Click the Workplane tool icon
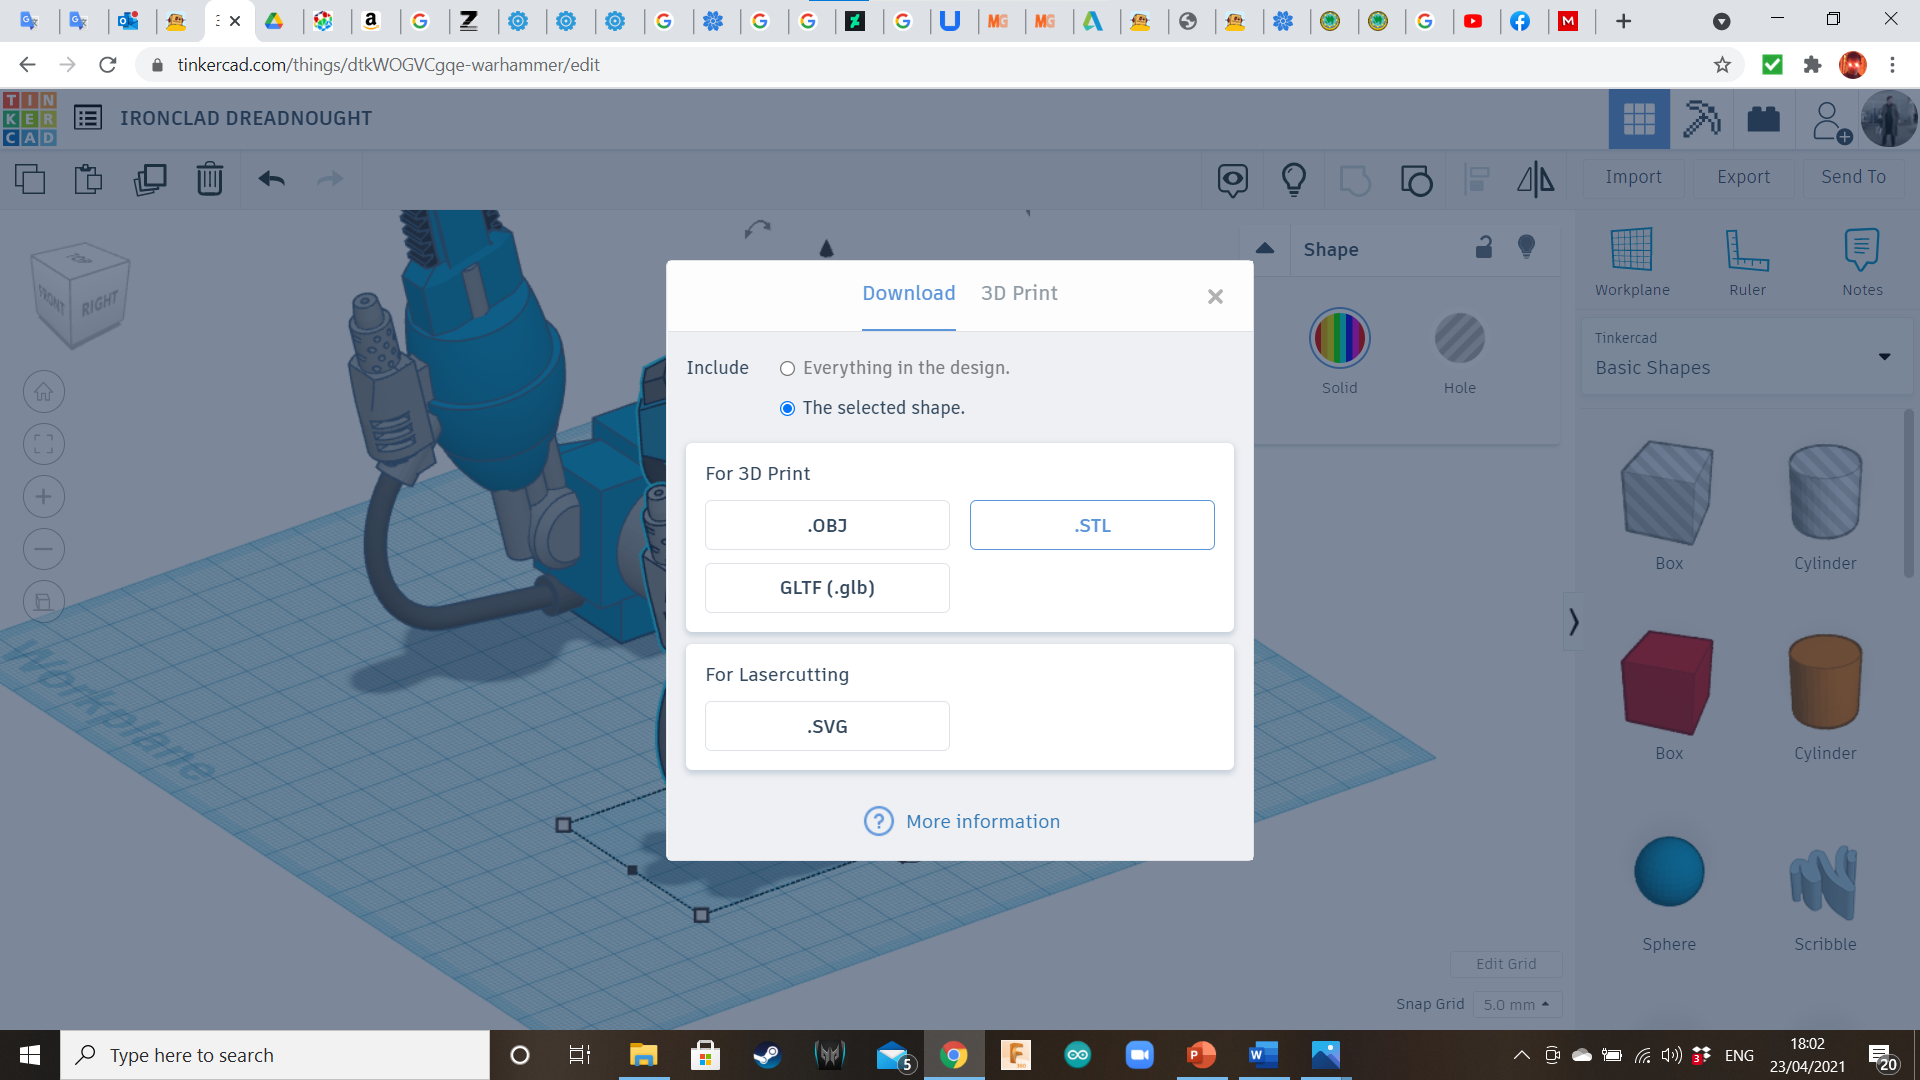The image size is (1920, 1080). (1631, 250)
